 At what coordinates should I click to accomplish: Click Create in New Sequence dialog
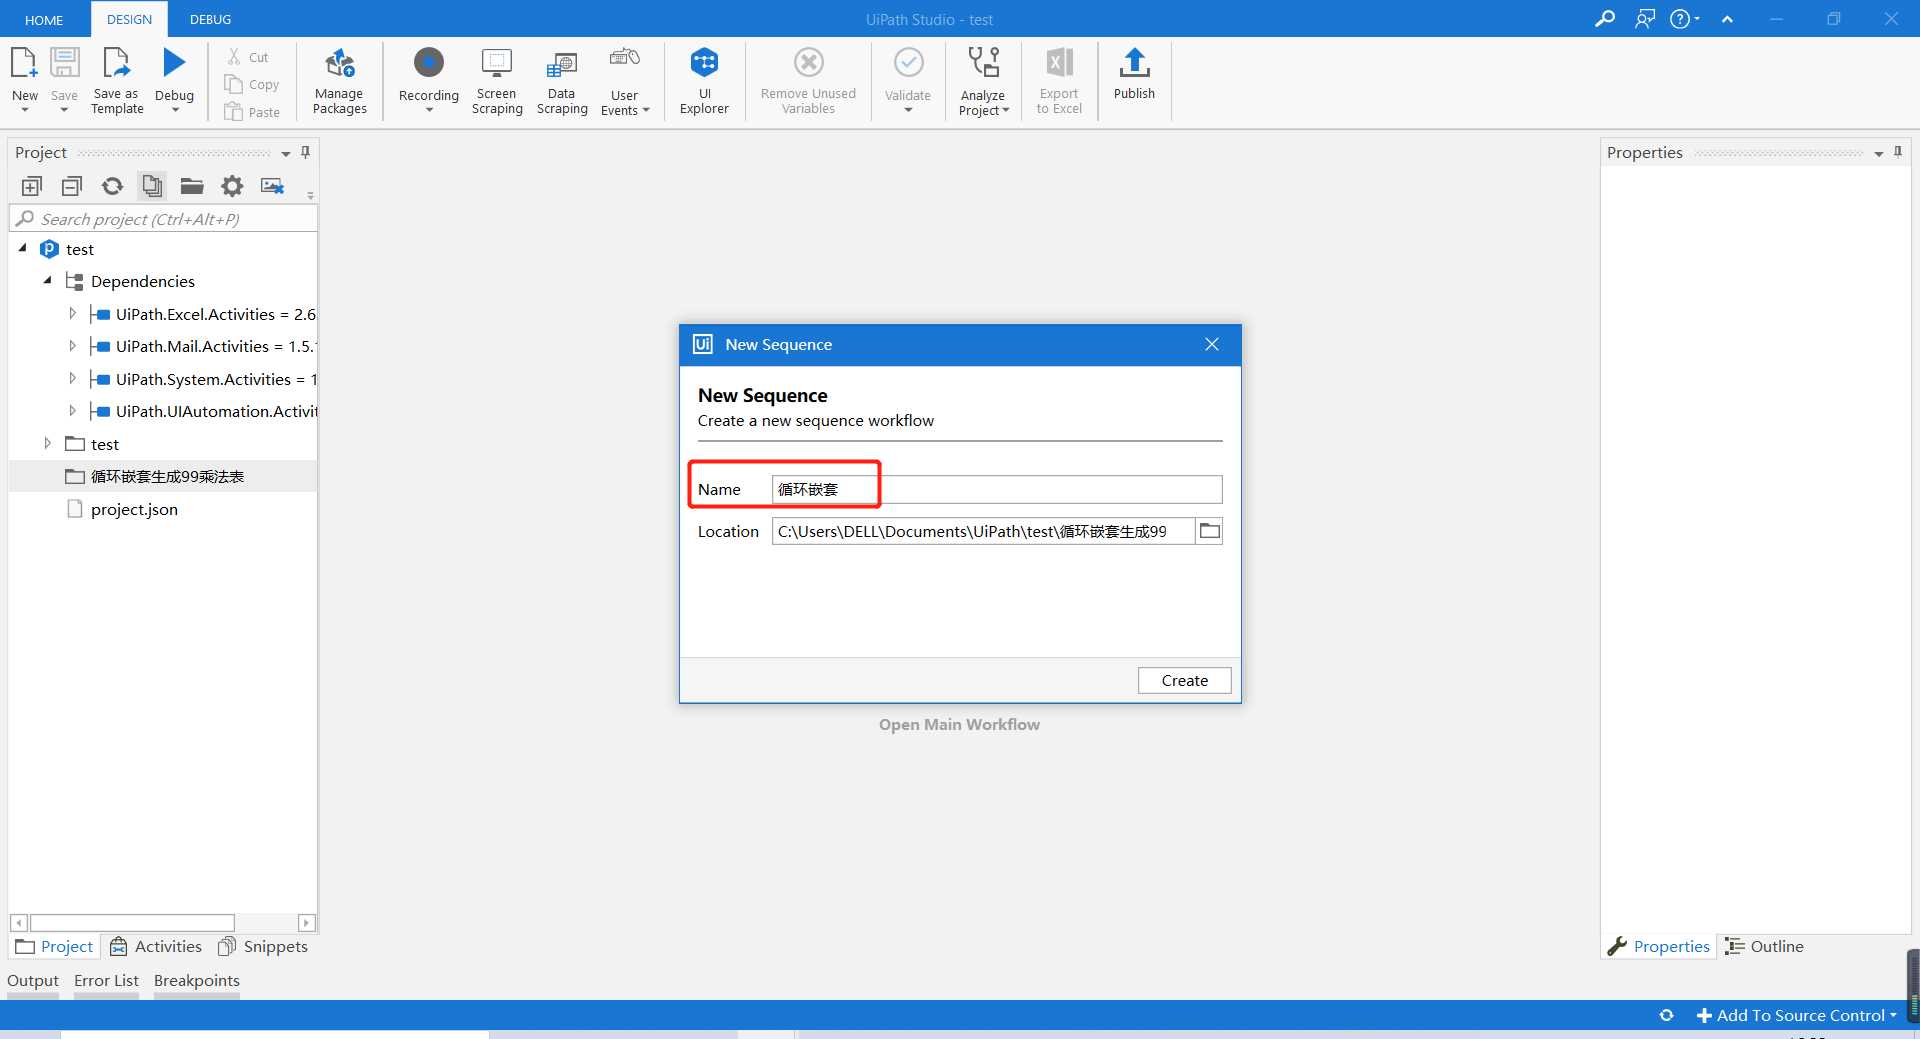pyautogui.click(x=1184, y=680)
